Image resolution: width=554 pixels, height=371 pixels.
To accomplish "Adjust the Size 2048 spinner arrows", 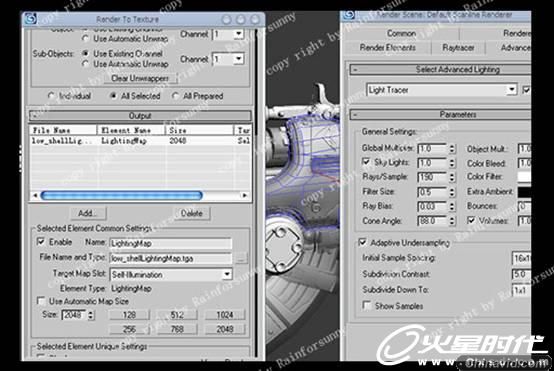I will 91,315.
